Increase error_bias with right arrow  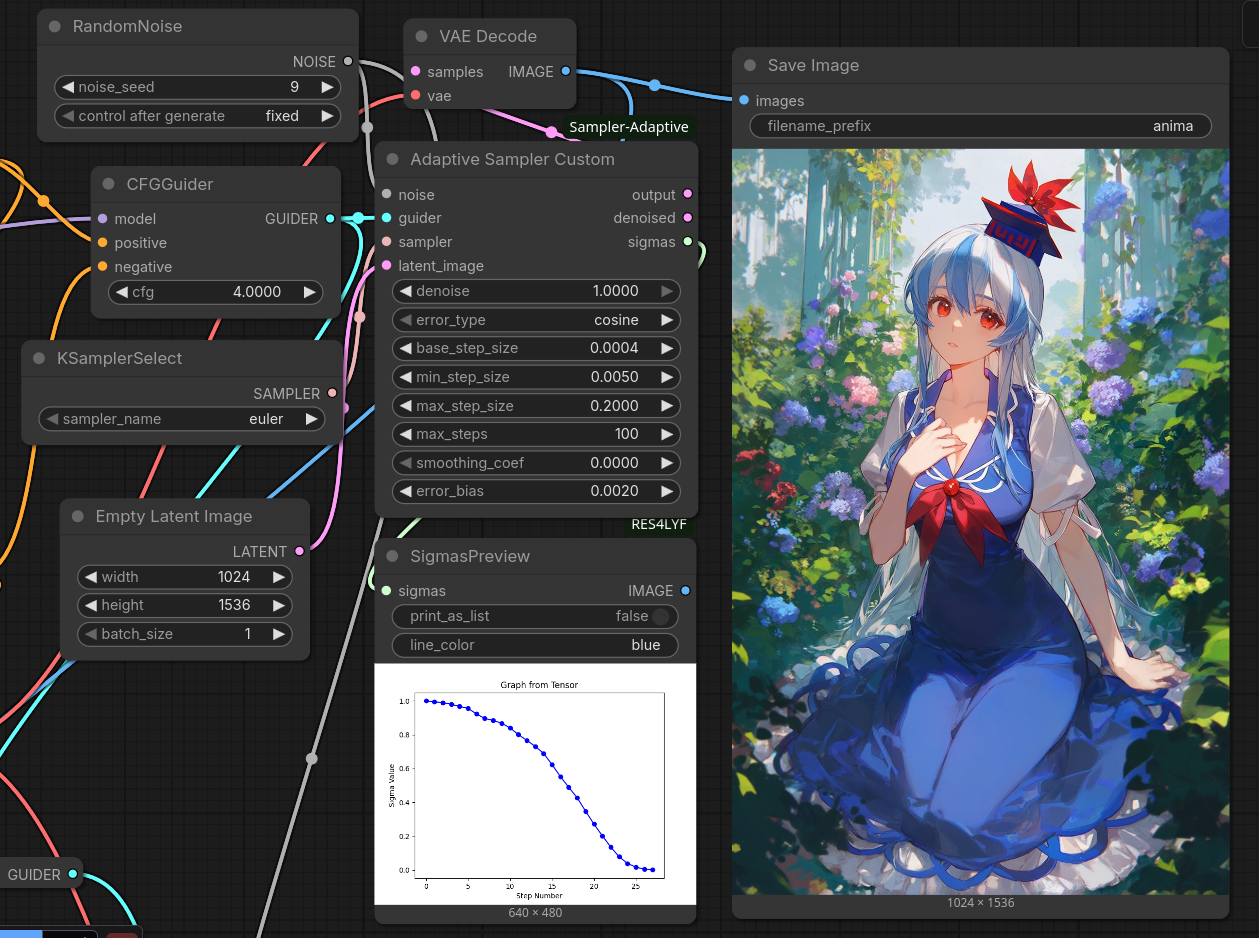(666, 491)
